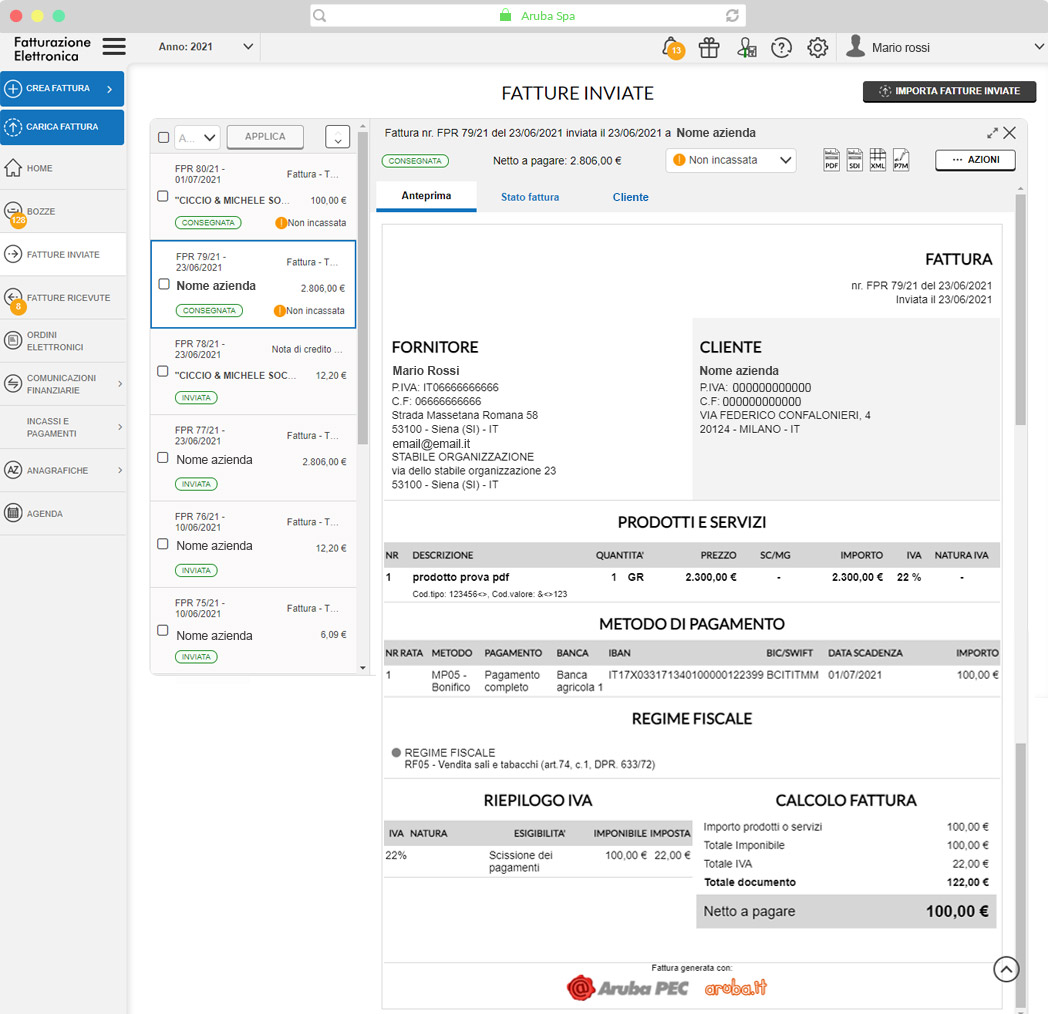Check the select-all invoices checkbox

[164, 137]
